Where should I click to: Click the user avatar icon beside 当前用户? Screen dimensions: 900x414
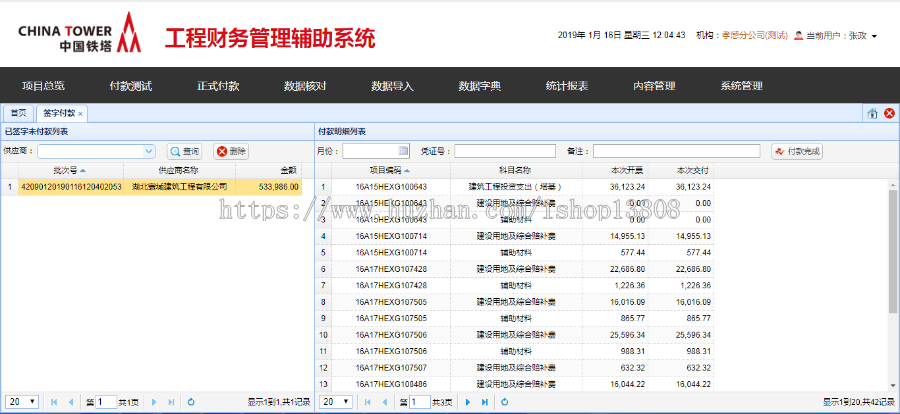tap(798, 36)
